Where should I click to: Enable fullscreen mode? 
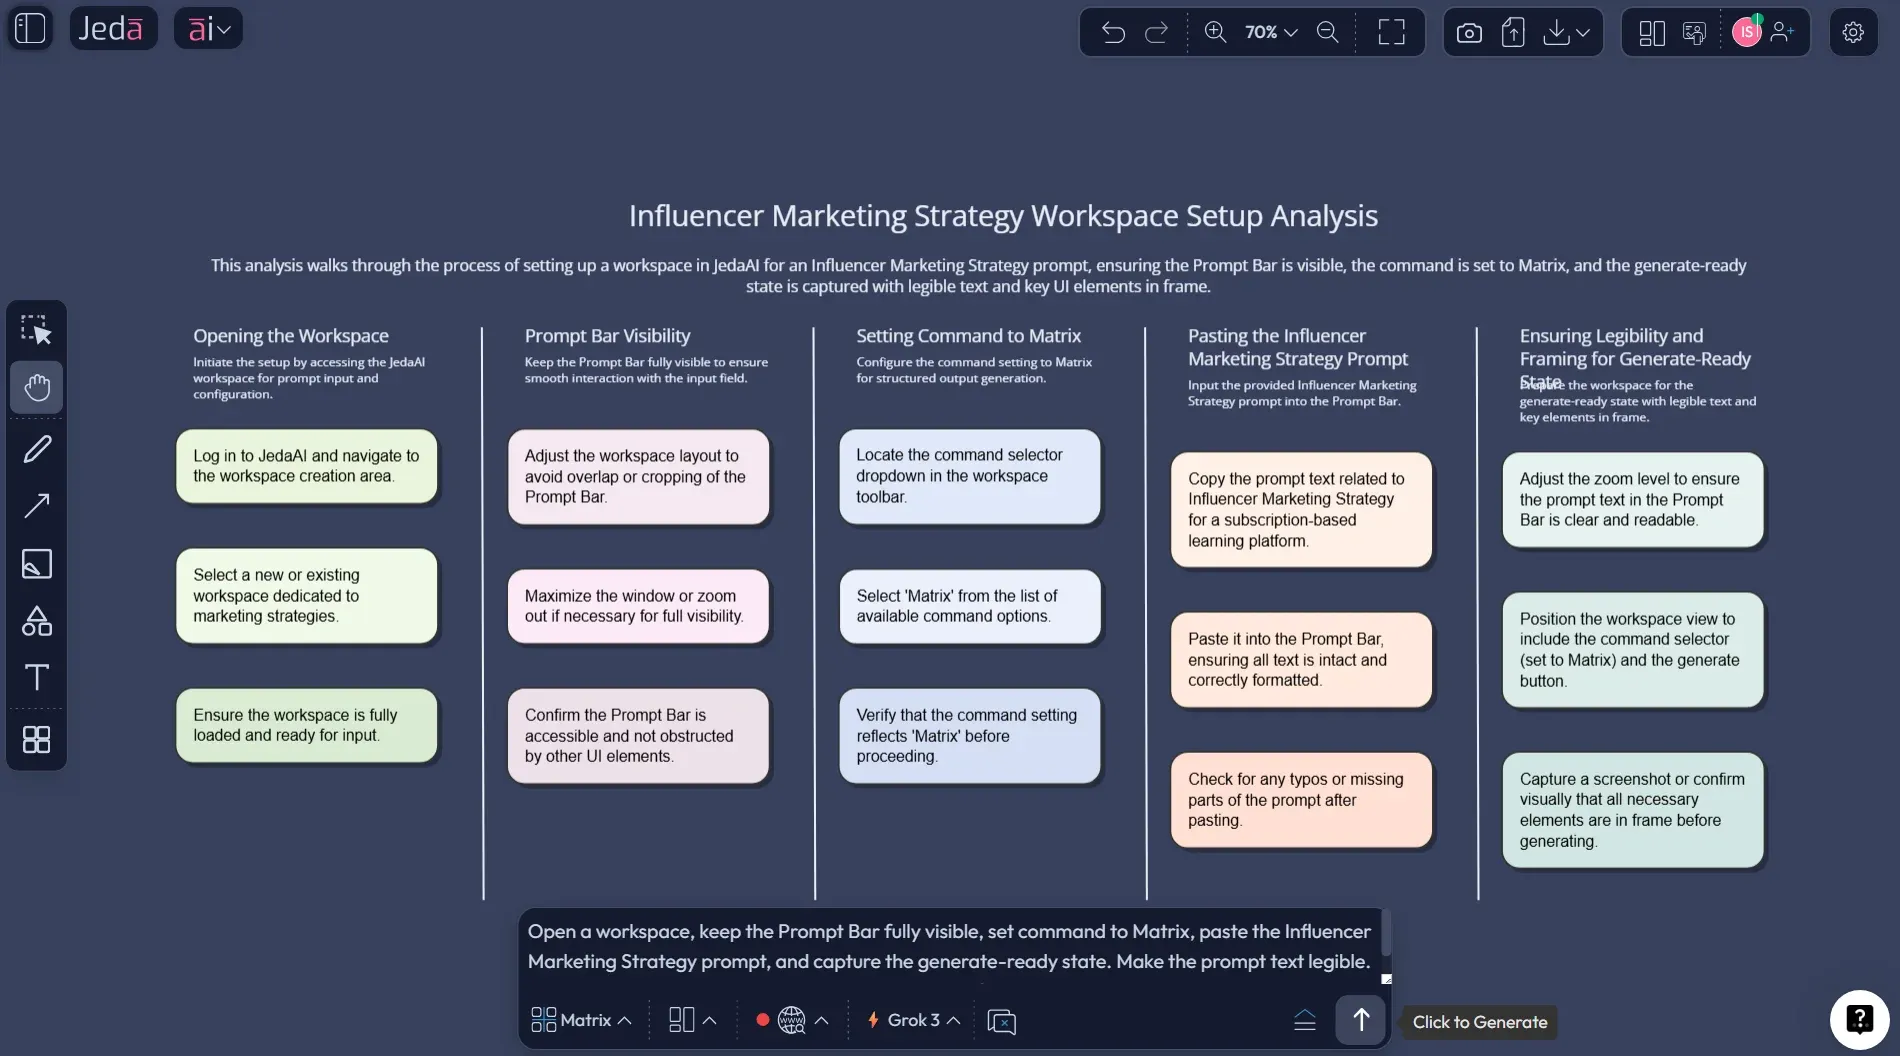click(x=1391, y=32)
